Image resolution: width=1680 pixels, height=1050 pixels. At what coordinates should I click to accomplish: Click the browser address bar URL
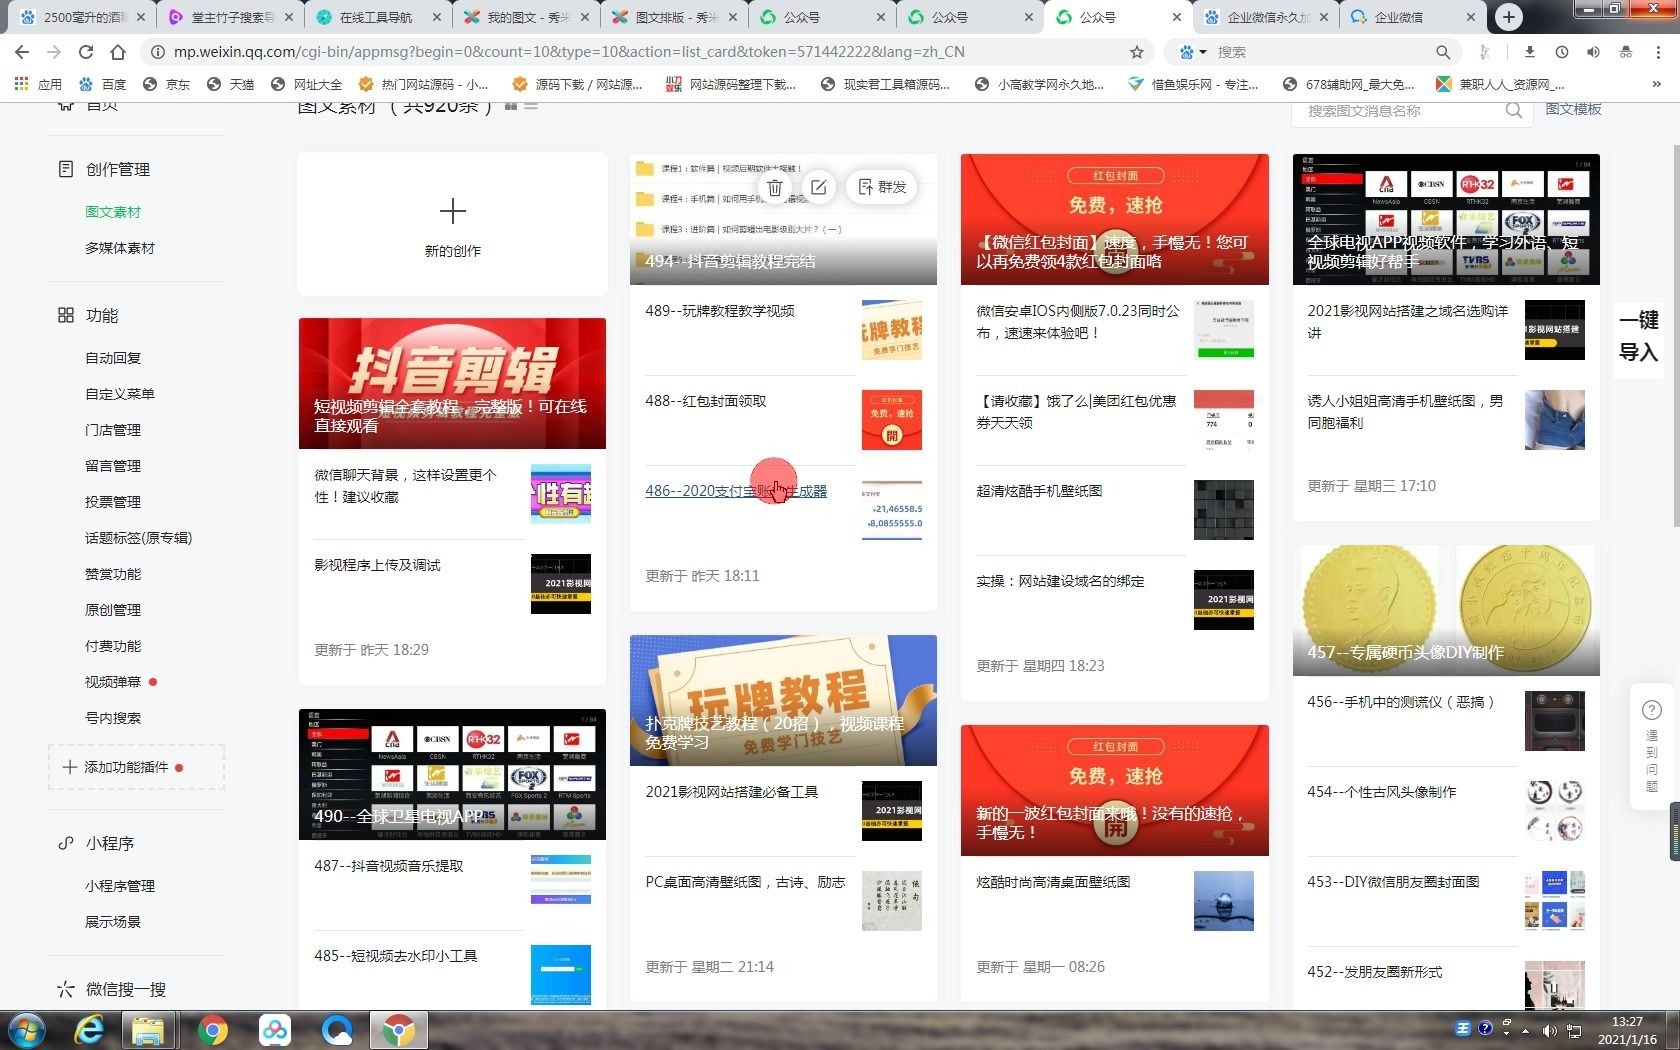[569, 52]
